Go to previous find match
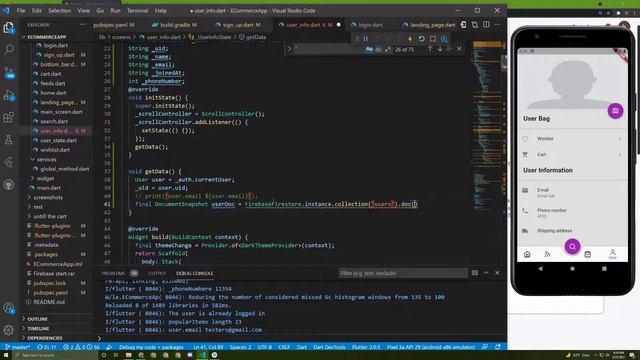The image size is (640, 360). coord(430,49)
